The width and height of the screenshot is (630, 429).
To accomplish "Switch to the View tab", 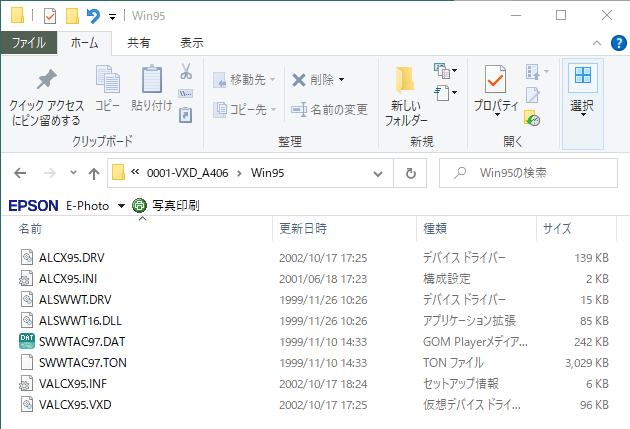I will pos(192,43).
